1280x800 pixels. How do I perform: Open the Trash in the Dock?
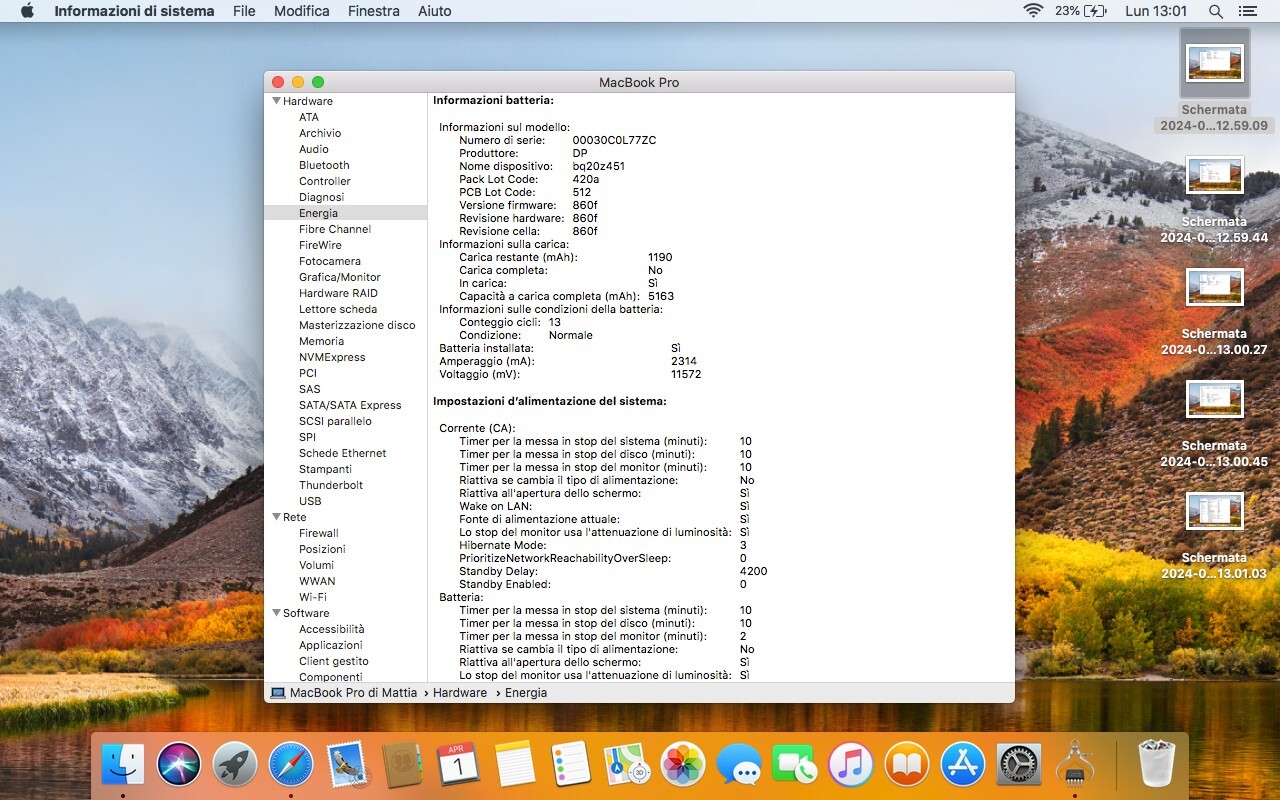click(x=1156, y=766)
